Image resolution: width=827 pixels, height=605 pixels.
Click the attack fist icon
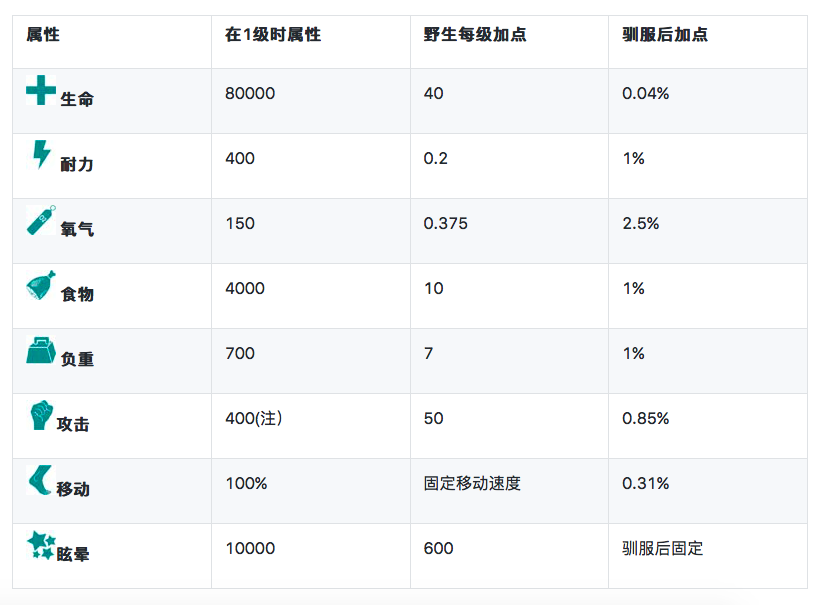pyautogui.click(x=41, y=415)
